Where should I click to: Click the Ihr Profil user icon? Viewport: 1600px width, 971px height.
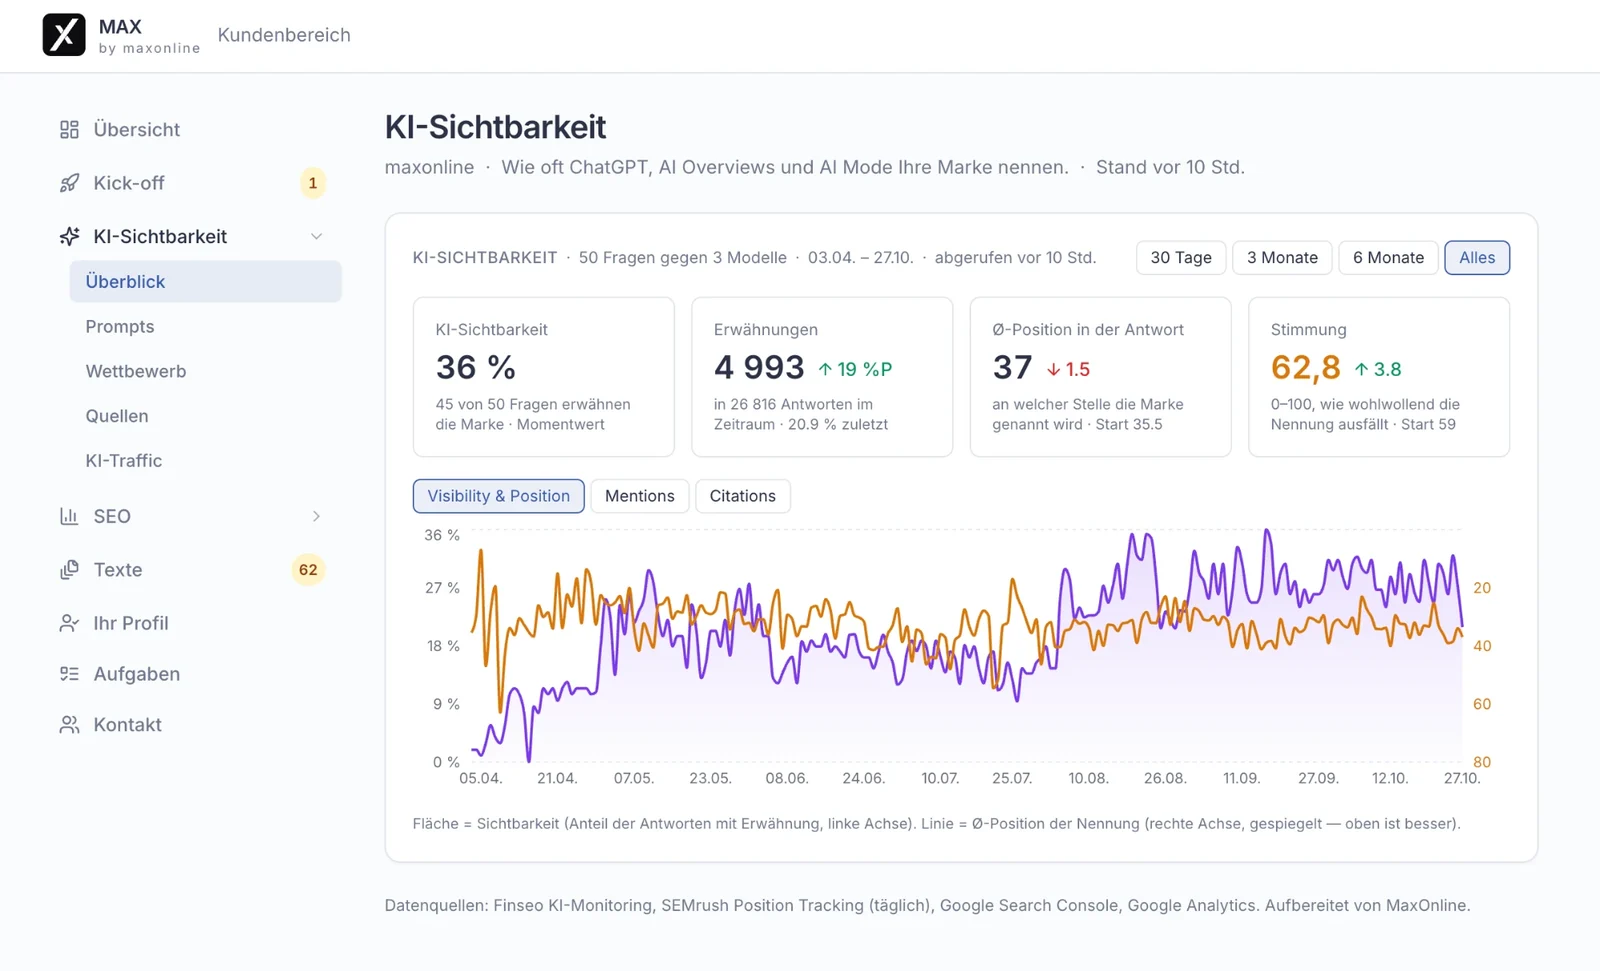tap(69, 623)
